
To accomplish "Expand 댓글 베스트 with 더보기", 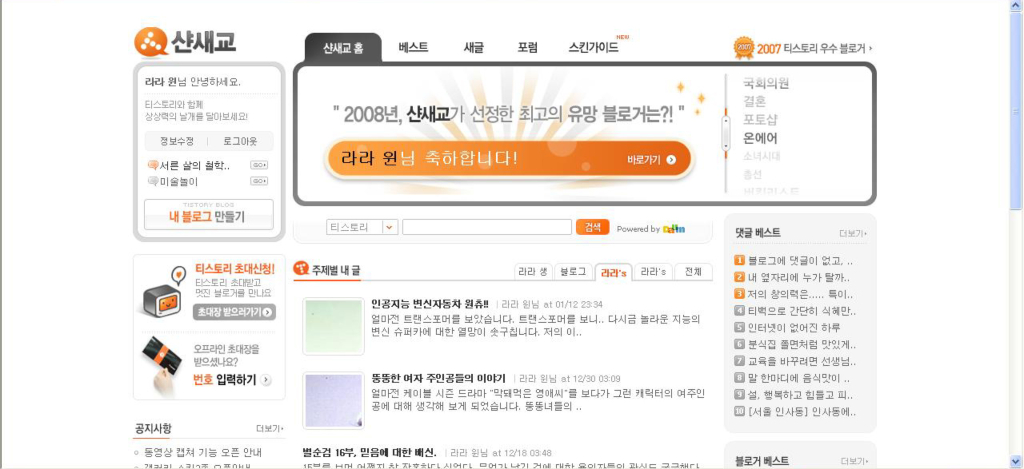I will click(853, 233).
